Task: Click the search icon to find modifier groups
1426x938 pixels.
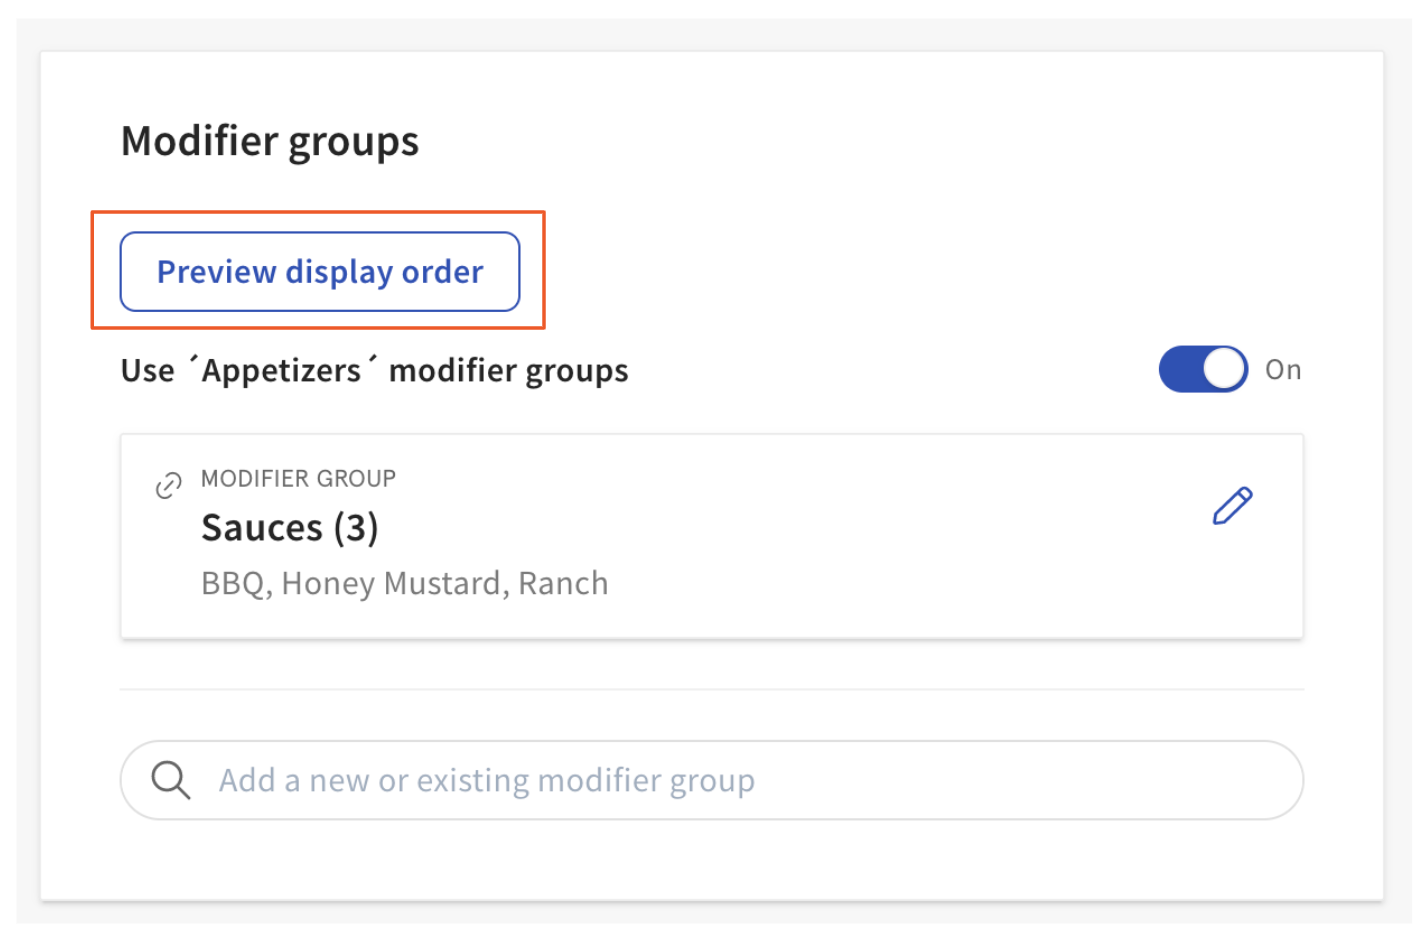Action: (x=170, y=780)
